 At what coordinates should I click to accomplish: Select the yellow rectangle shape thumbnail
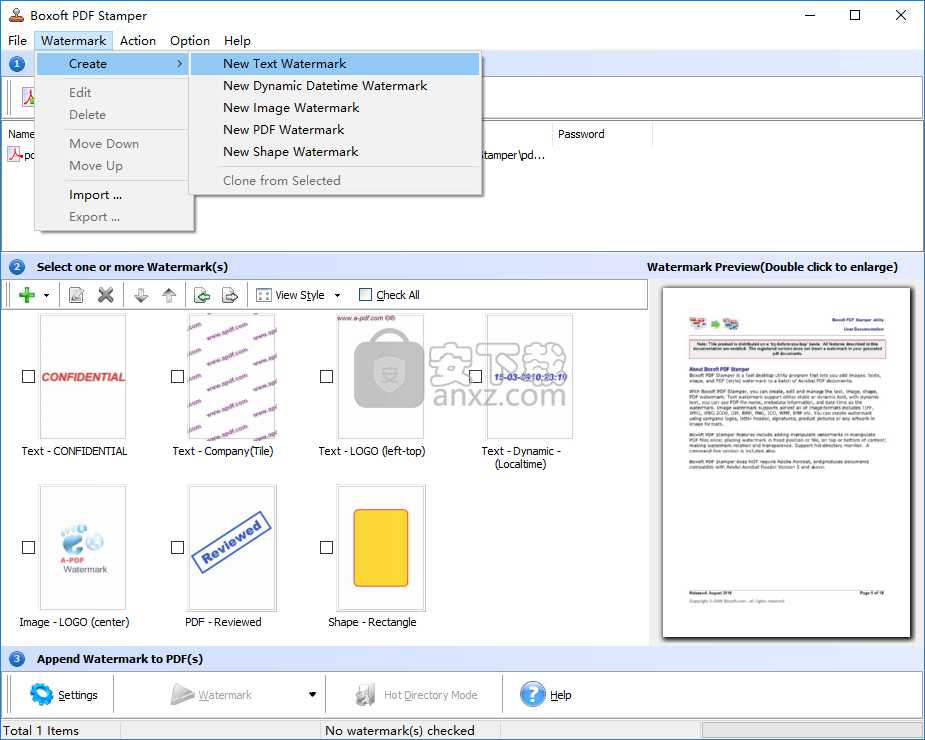pos(381,548)
